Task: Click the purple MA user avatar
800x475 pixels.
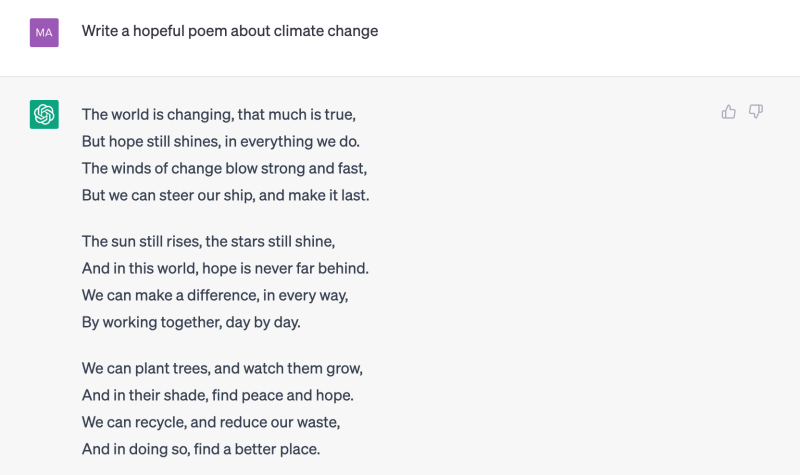Action: pyautogui.click(x=44, y=32)
